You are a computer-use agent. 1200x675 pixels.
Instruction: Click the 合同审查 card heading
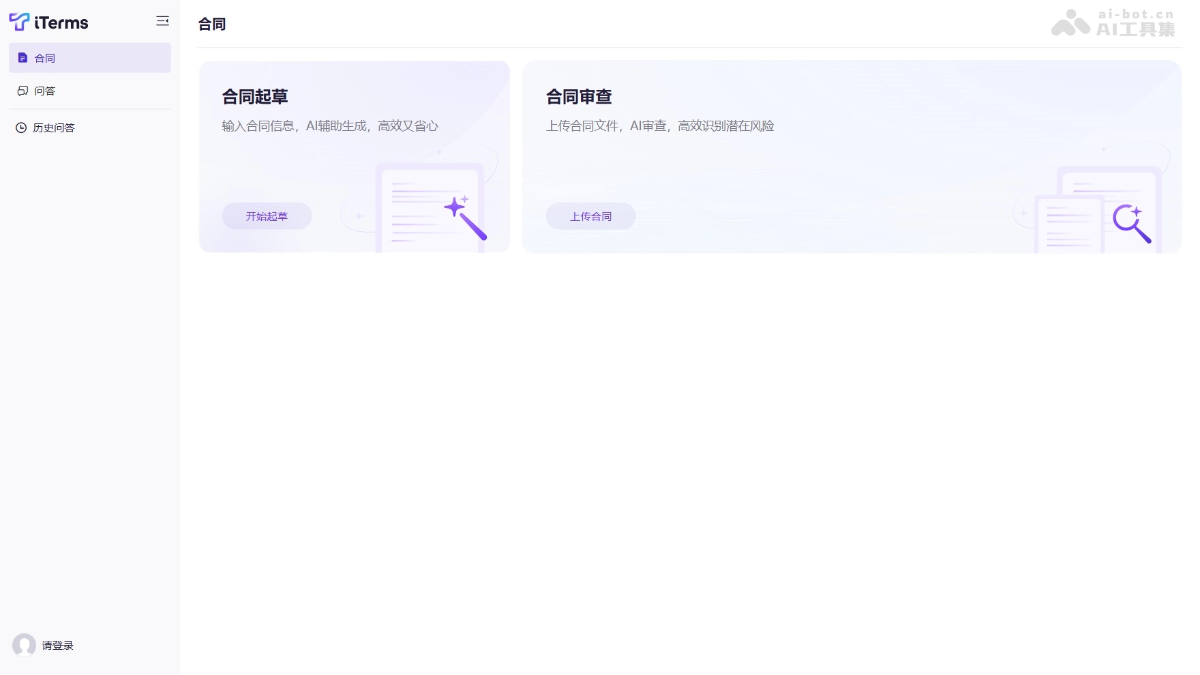coord(579,97)
